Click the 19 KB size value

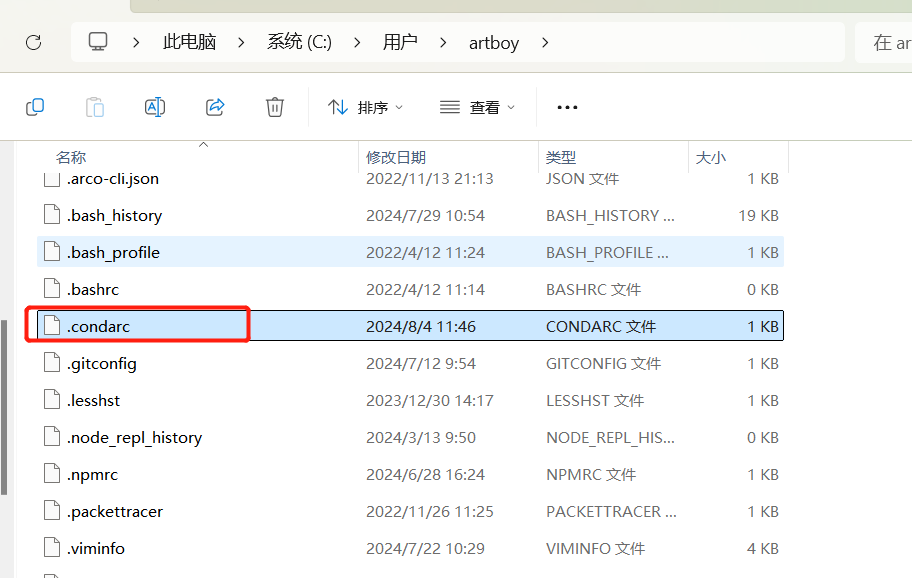(758, 215)
